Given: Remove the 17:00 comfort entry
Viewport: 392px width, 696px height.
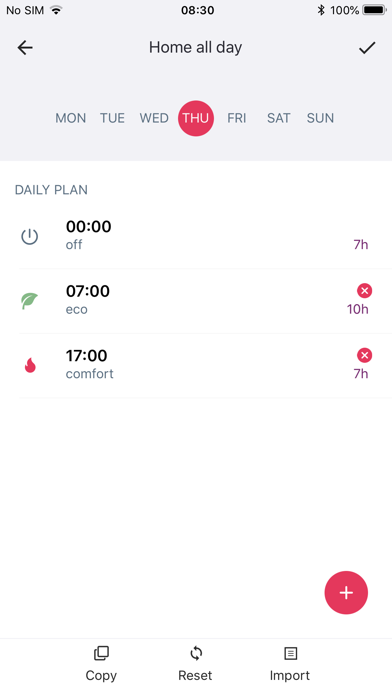Looking at the screenshot, I should click(364, 355).
